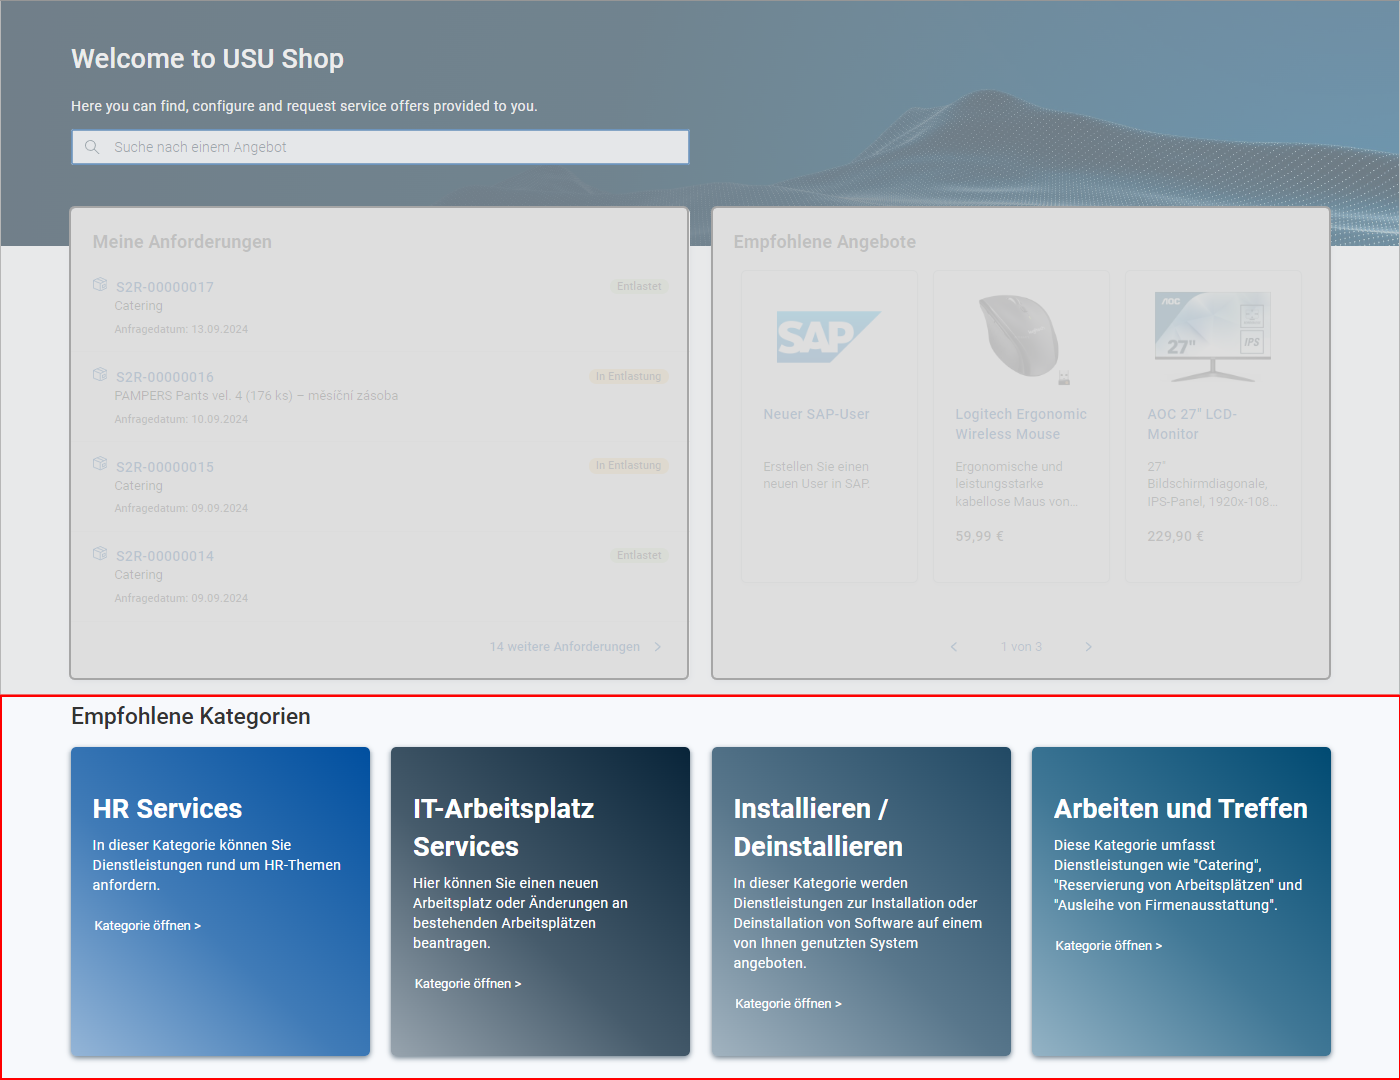This screenshot has width=1400, height=1080.
Task: Go to next recommended offers page
Action: [x=1088, y=647]
